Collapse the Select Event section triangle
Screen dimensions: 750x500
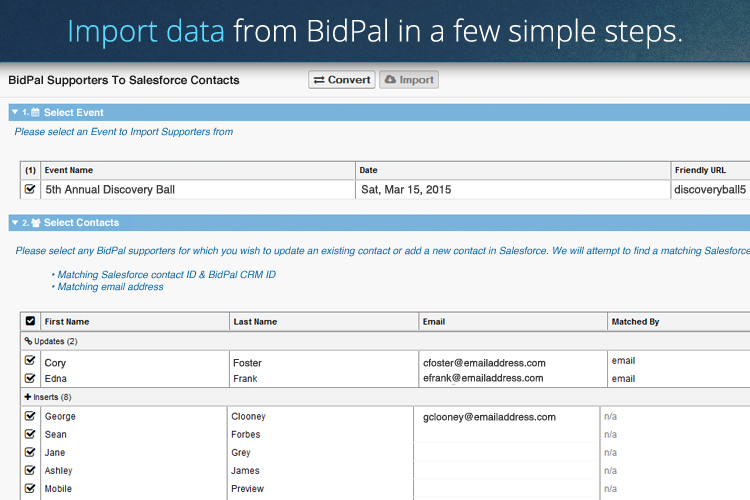[15, 112]
